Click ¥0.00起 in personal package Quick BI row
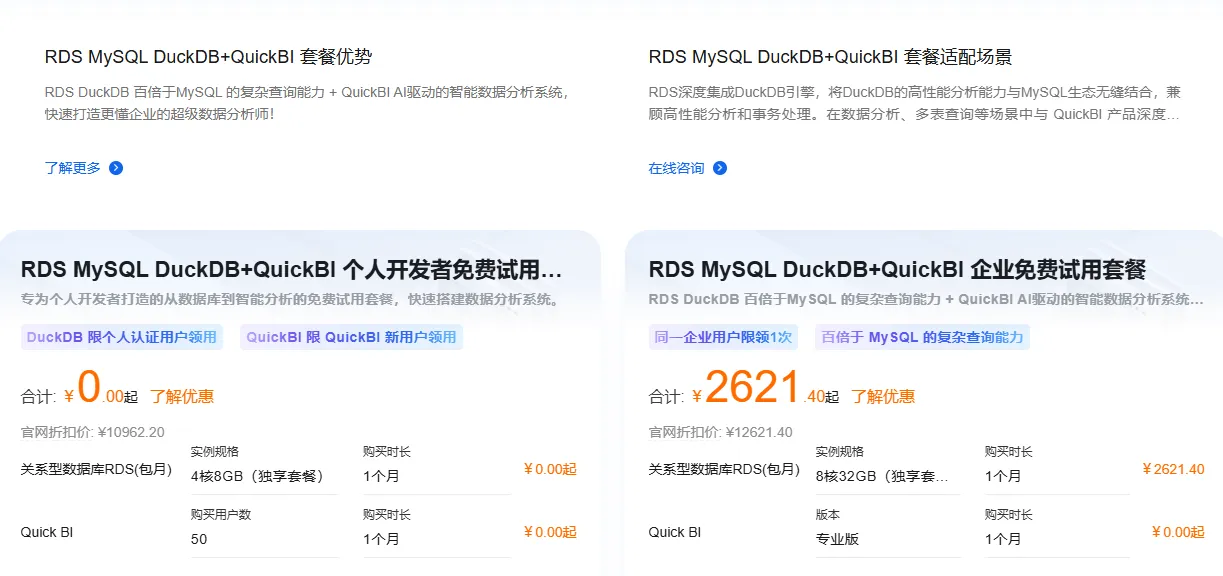This screenshot has height=576, width=1223. point(550,532)
